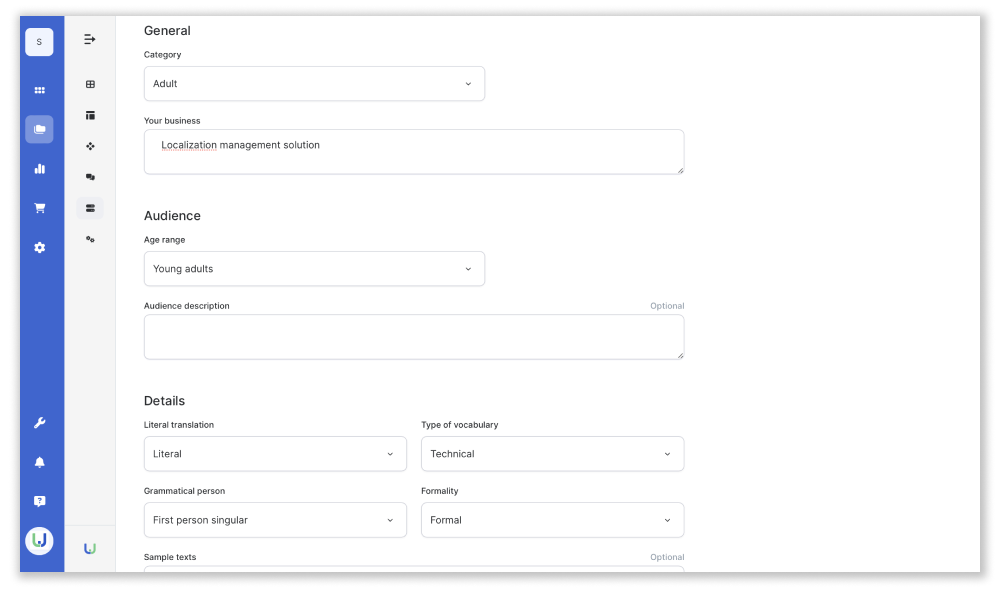Open the Category dropdown showing Adult

314,84
